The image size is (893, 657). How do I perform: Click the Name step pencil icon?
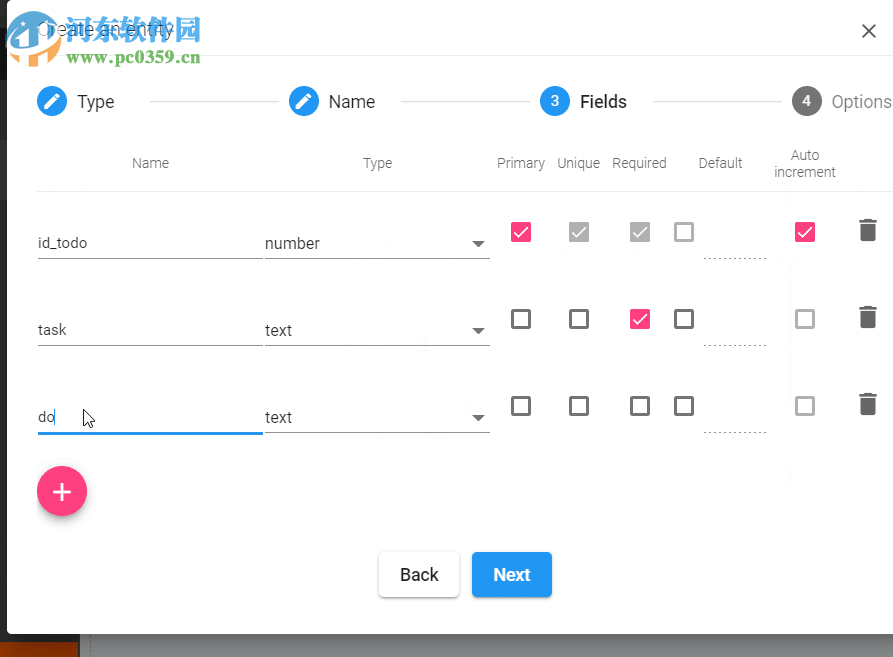(x=304, y=101)
